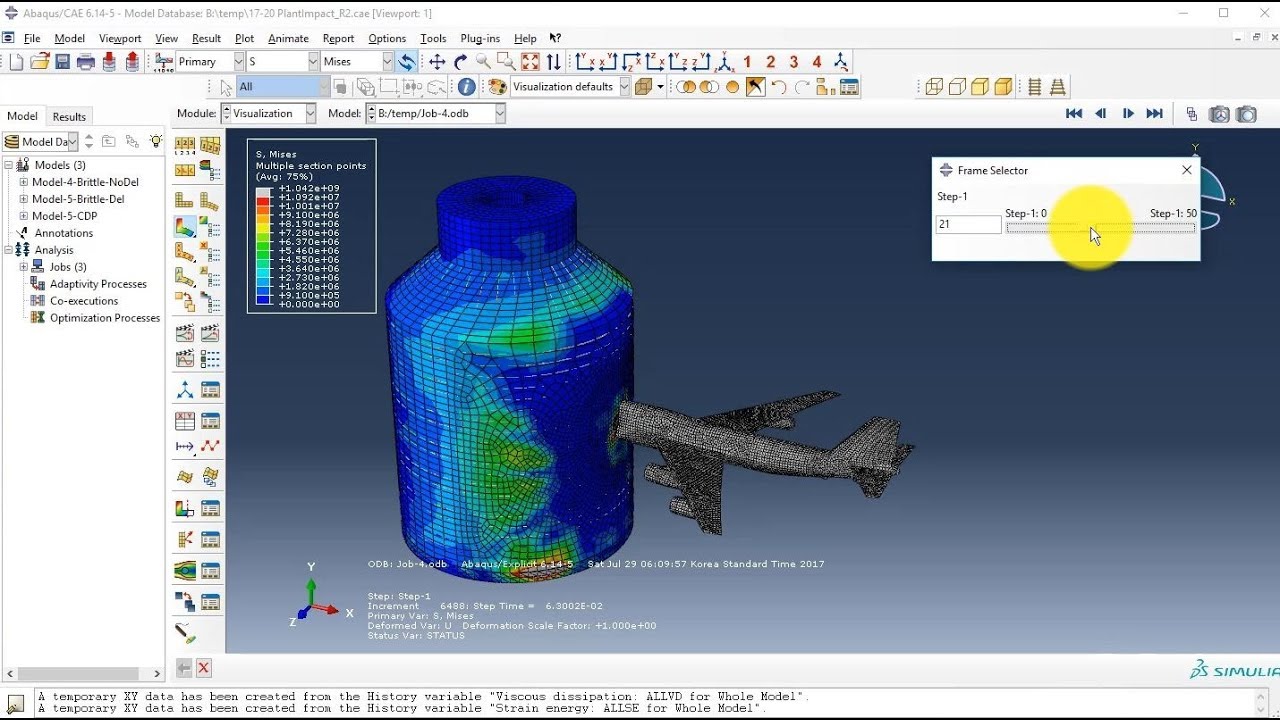Screen dimensions: 1280x720
Task: Click the Frame Selector slider track
Action: pos(1100,228)
